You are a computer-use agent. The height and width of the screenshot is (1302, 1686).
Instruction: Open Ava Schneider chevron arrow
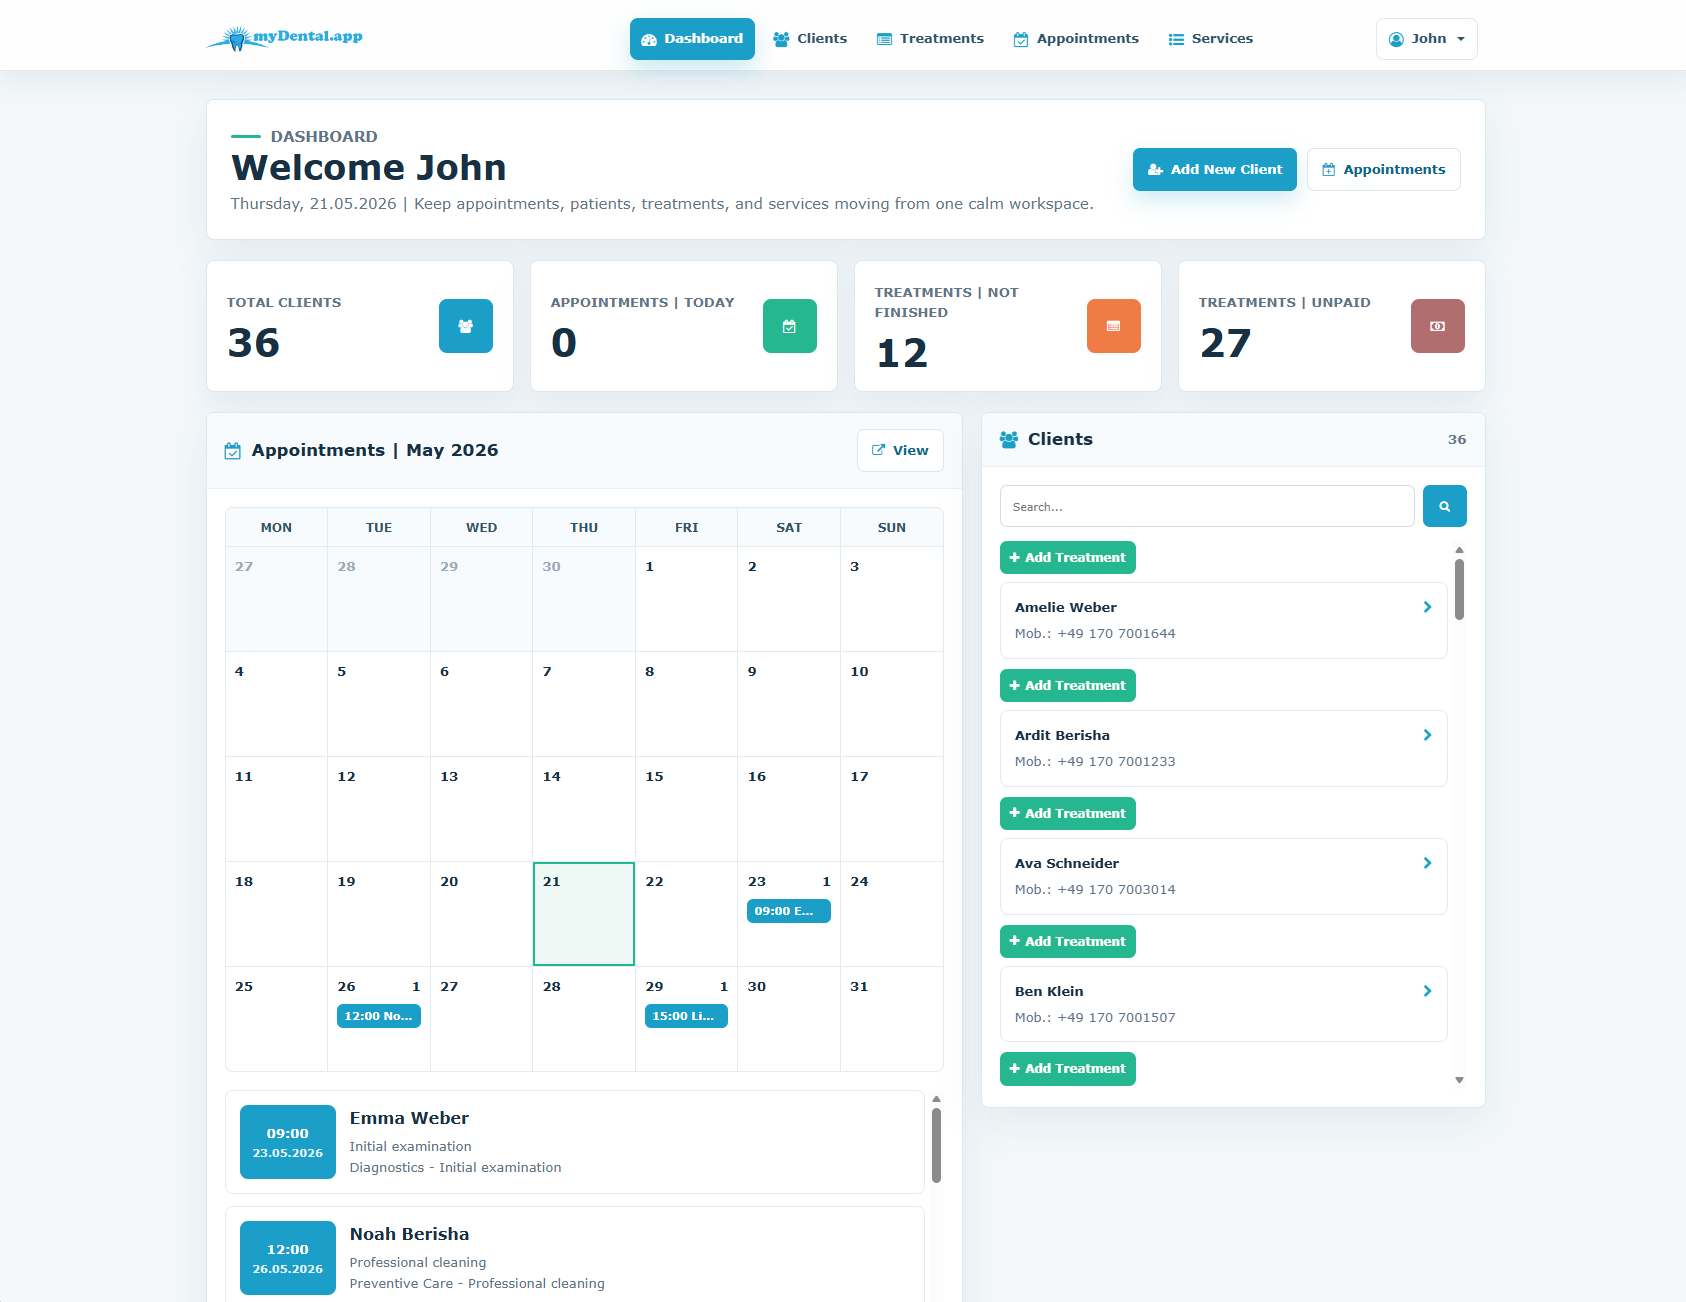[x=1427, y=863]
